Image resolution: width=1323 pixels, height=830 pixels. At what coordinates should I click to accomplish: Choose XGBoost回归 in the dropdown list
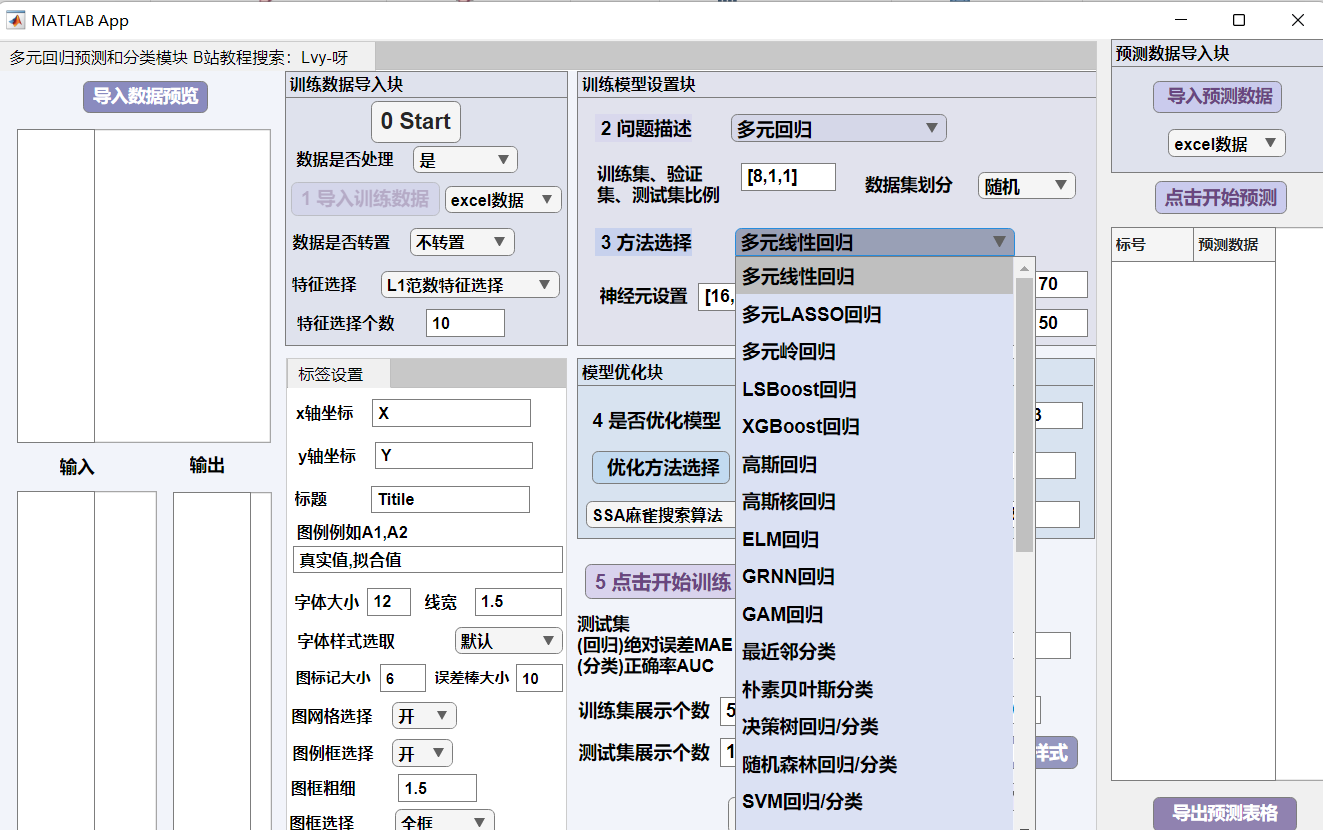800,427
